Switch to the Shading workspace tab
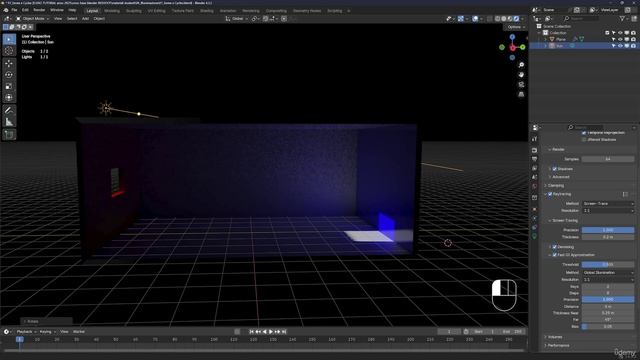 coord(207,11)
